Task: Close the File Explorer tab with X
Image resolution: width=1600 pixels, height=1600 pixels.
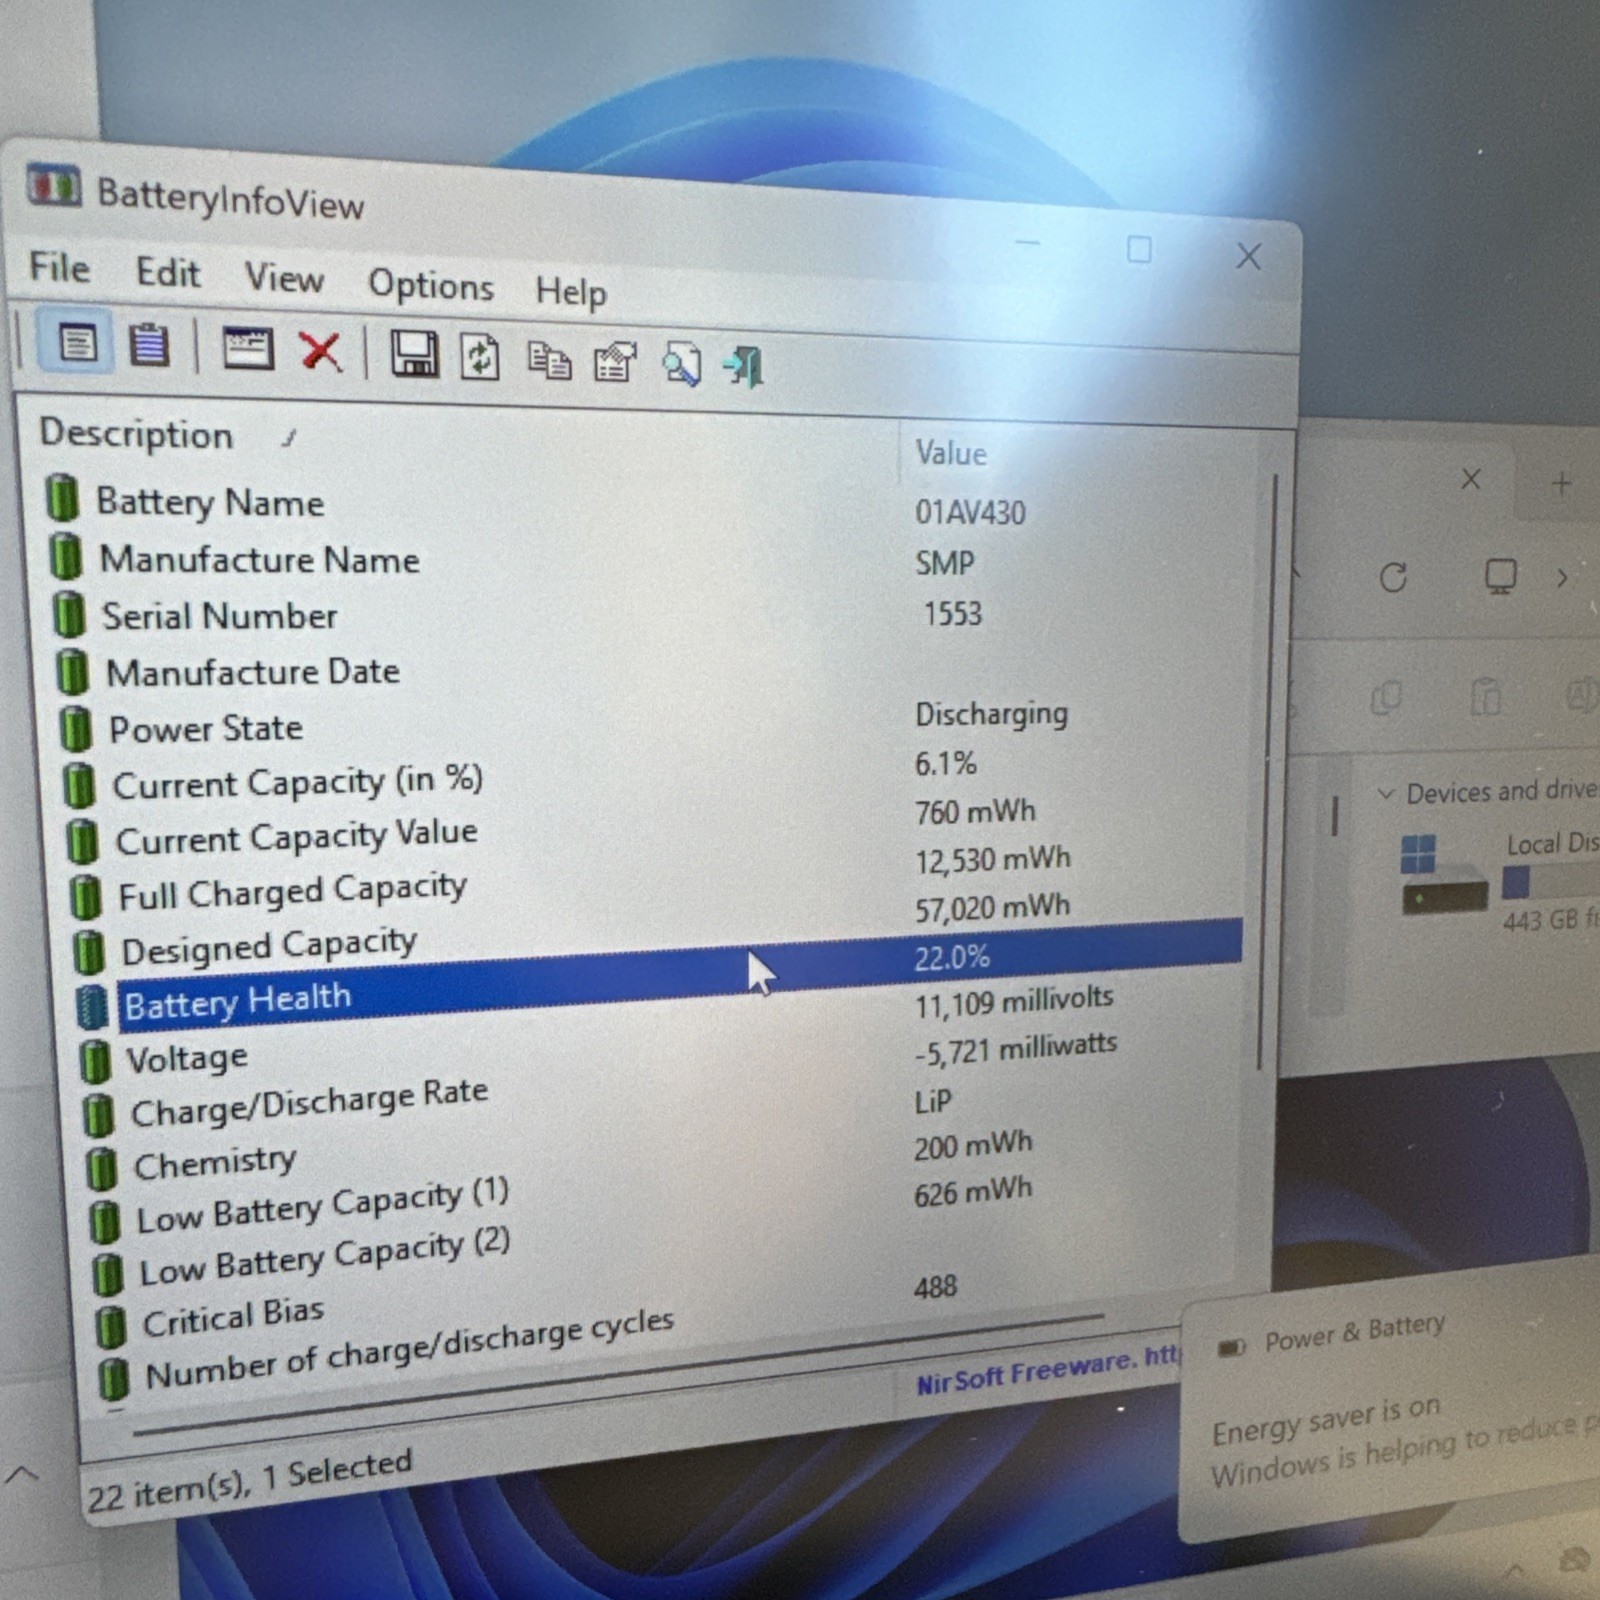Action: [1470, 480]
